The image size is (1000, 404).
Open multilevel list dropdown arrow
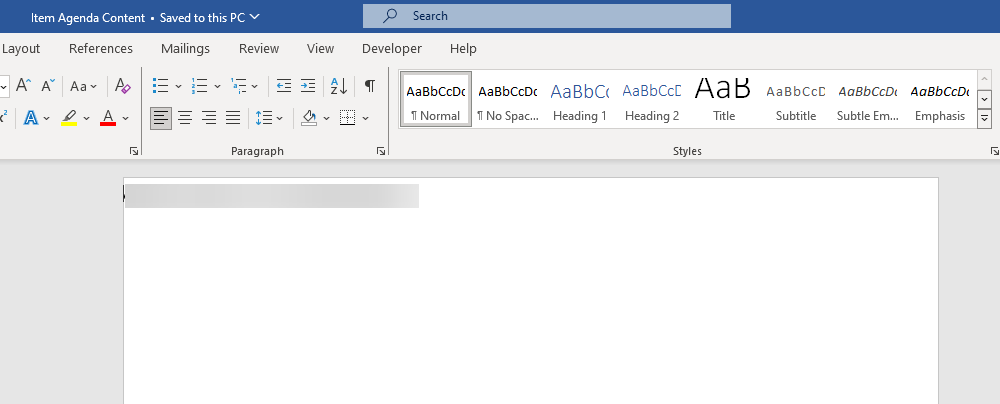pos(254,86)
